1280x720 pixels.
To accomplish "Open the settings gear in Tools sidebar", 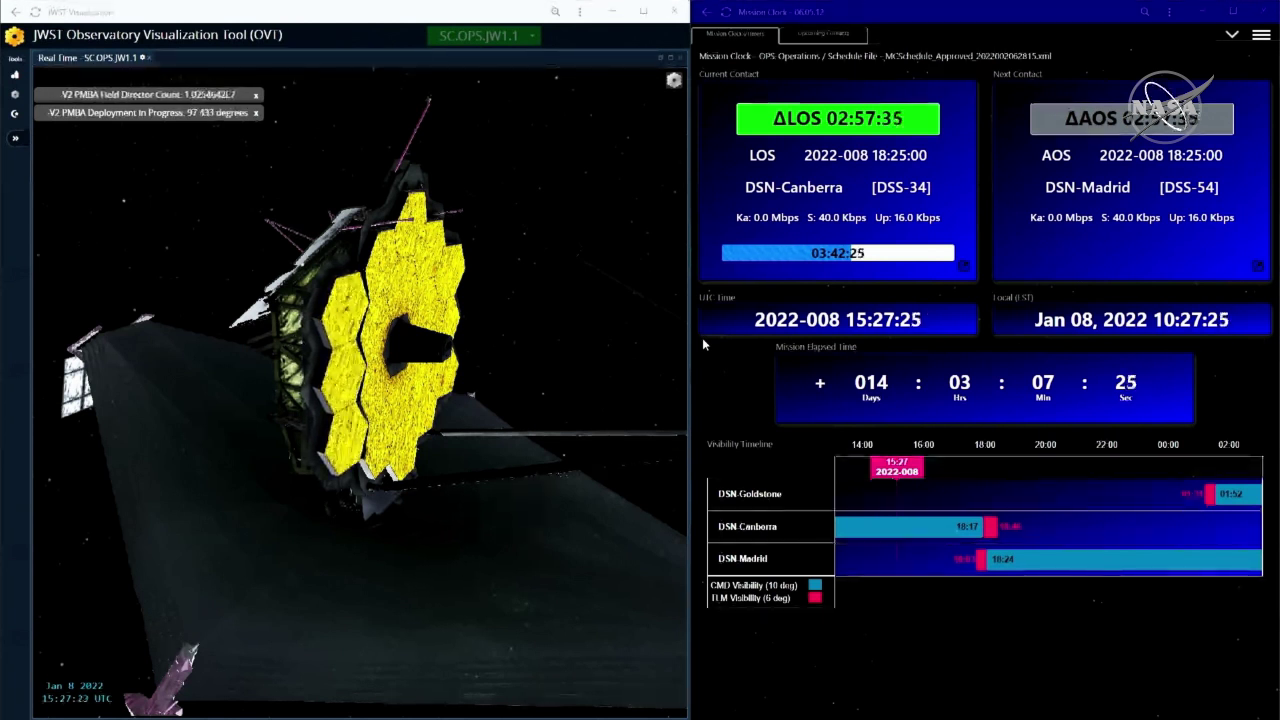I will click(15, 94).
